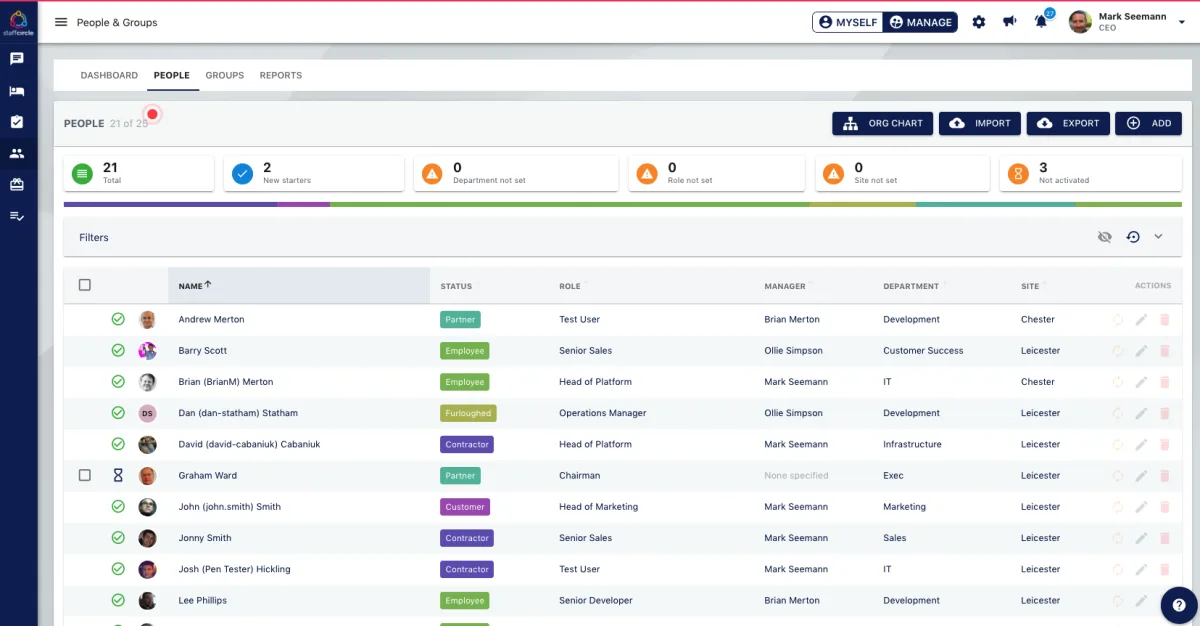
Task: Open the gift rewards sidebar icon
Action: [17, 185]
